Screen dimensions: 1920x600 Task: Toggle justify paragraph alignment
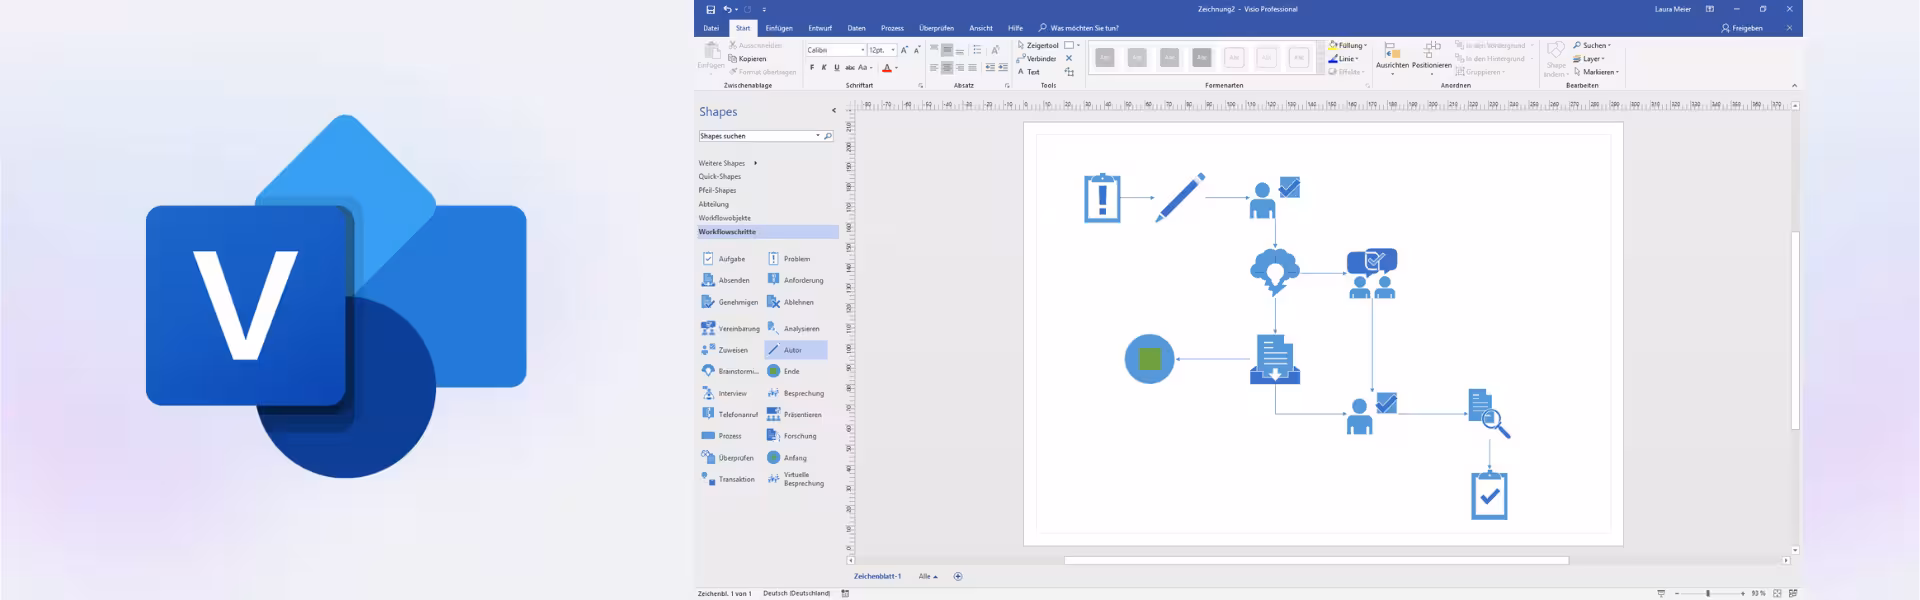(x=972, y=68)
